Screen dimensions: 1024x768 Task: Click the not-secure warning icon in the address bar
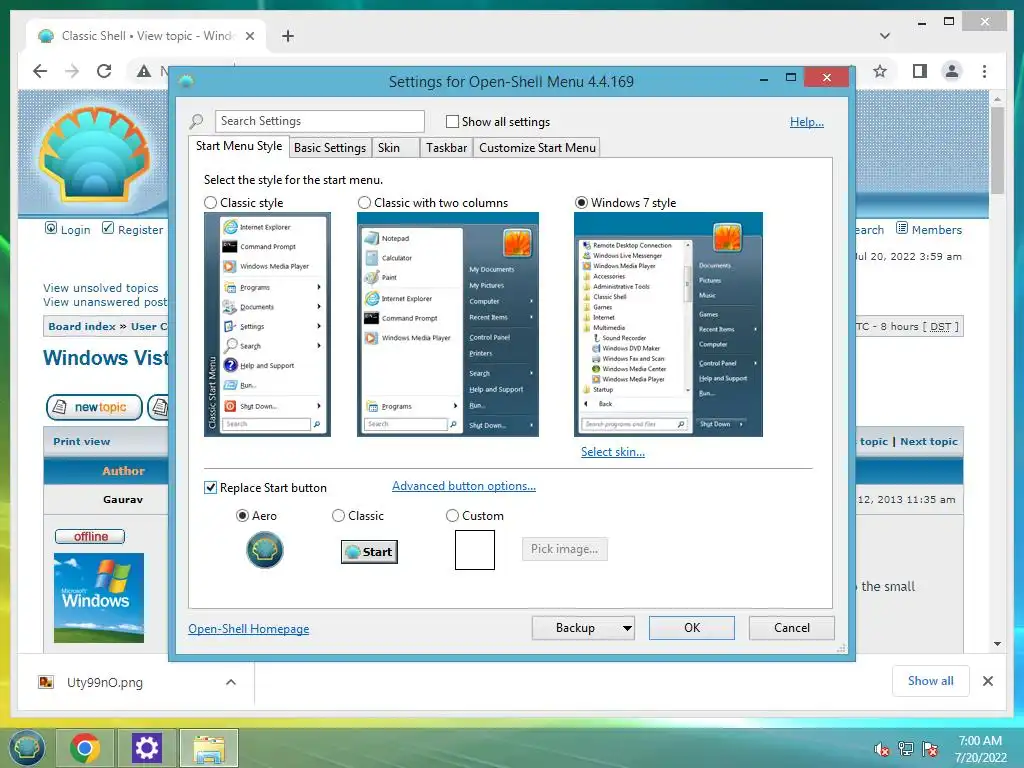144,71
